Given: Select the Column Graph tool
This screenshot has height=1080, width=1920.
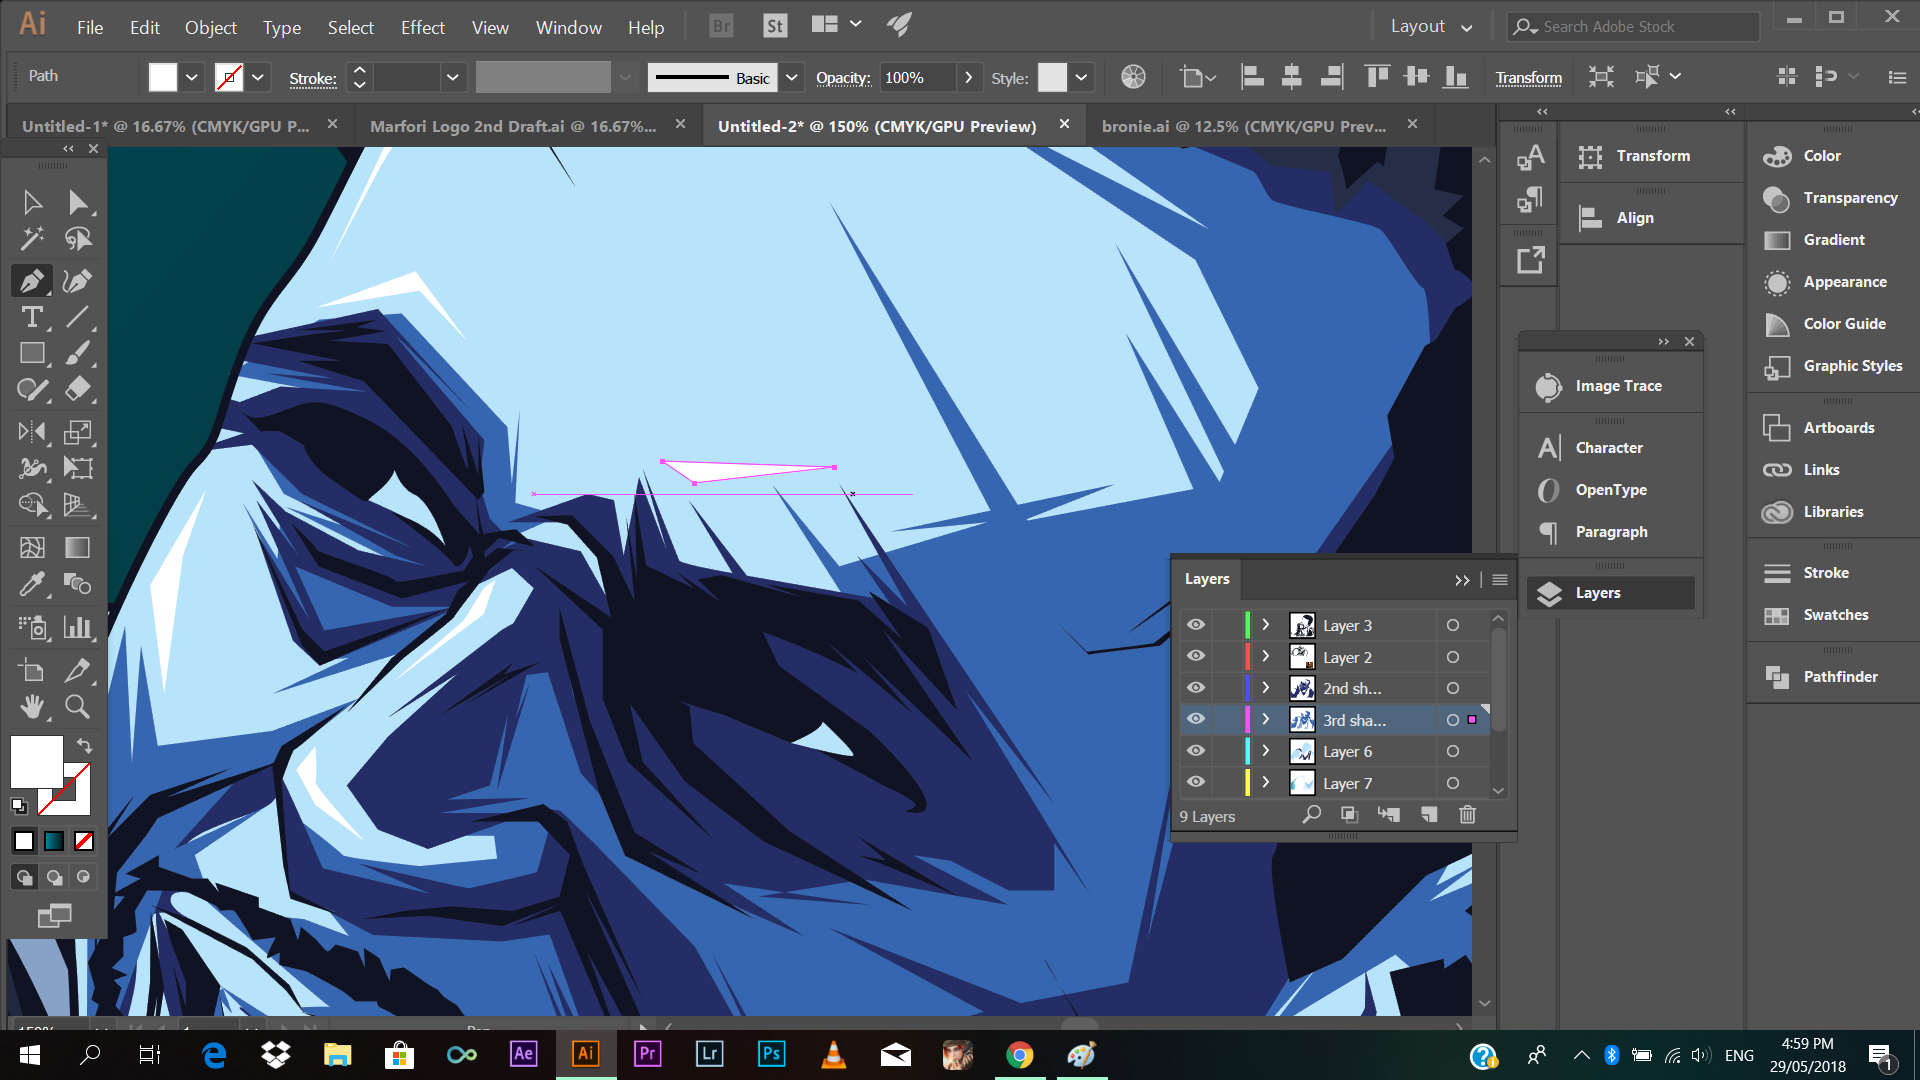Looking at the screenshot, I should 78,627.
